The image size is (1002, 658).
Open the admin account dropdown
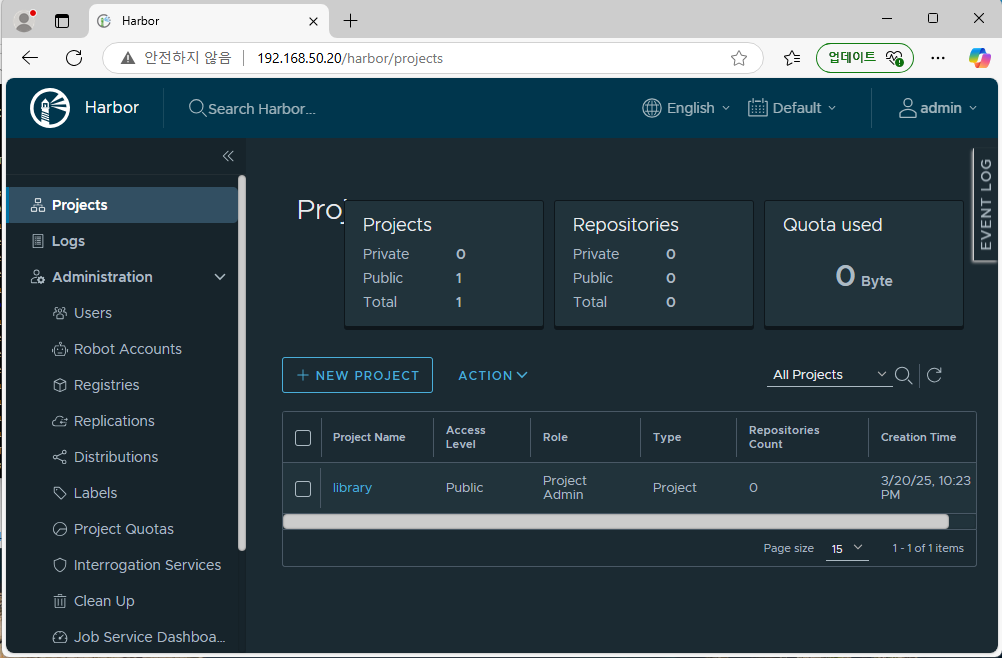[x=937, y=108]
